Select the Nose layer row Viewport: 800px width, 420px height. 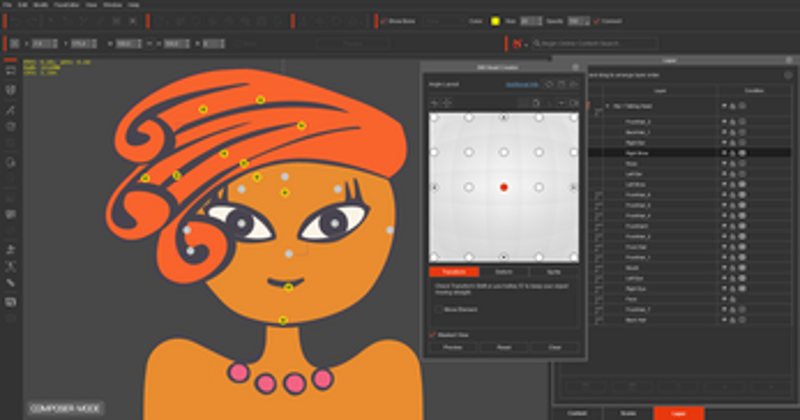point(689,163)
